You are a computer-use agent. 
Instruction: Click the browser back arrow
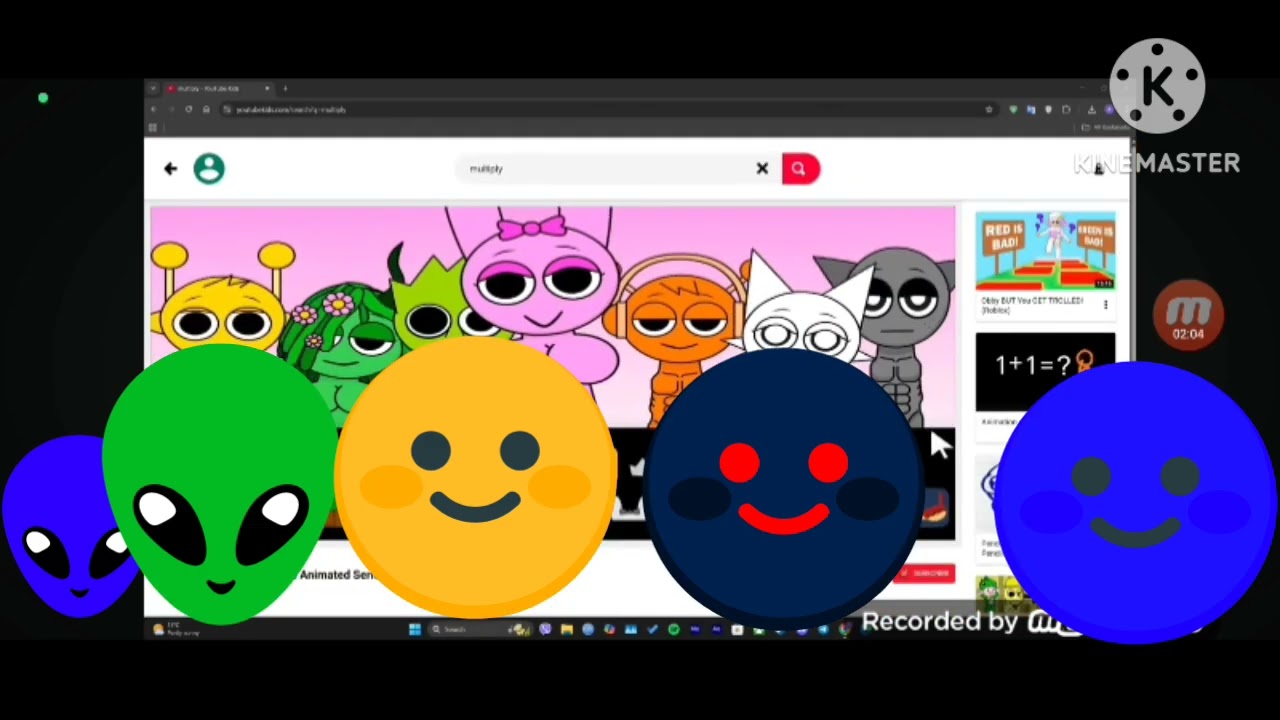pos(153,109)
